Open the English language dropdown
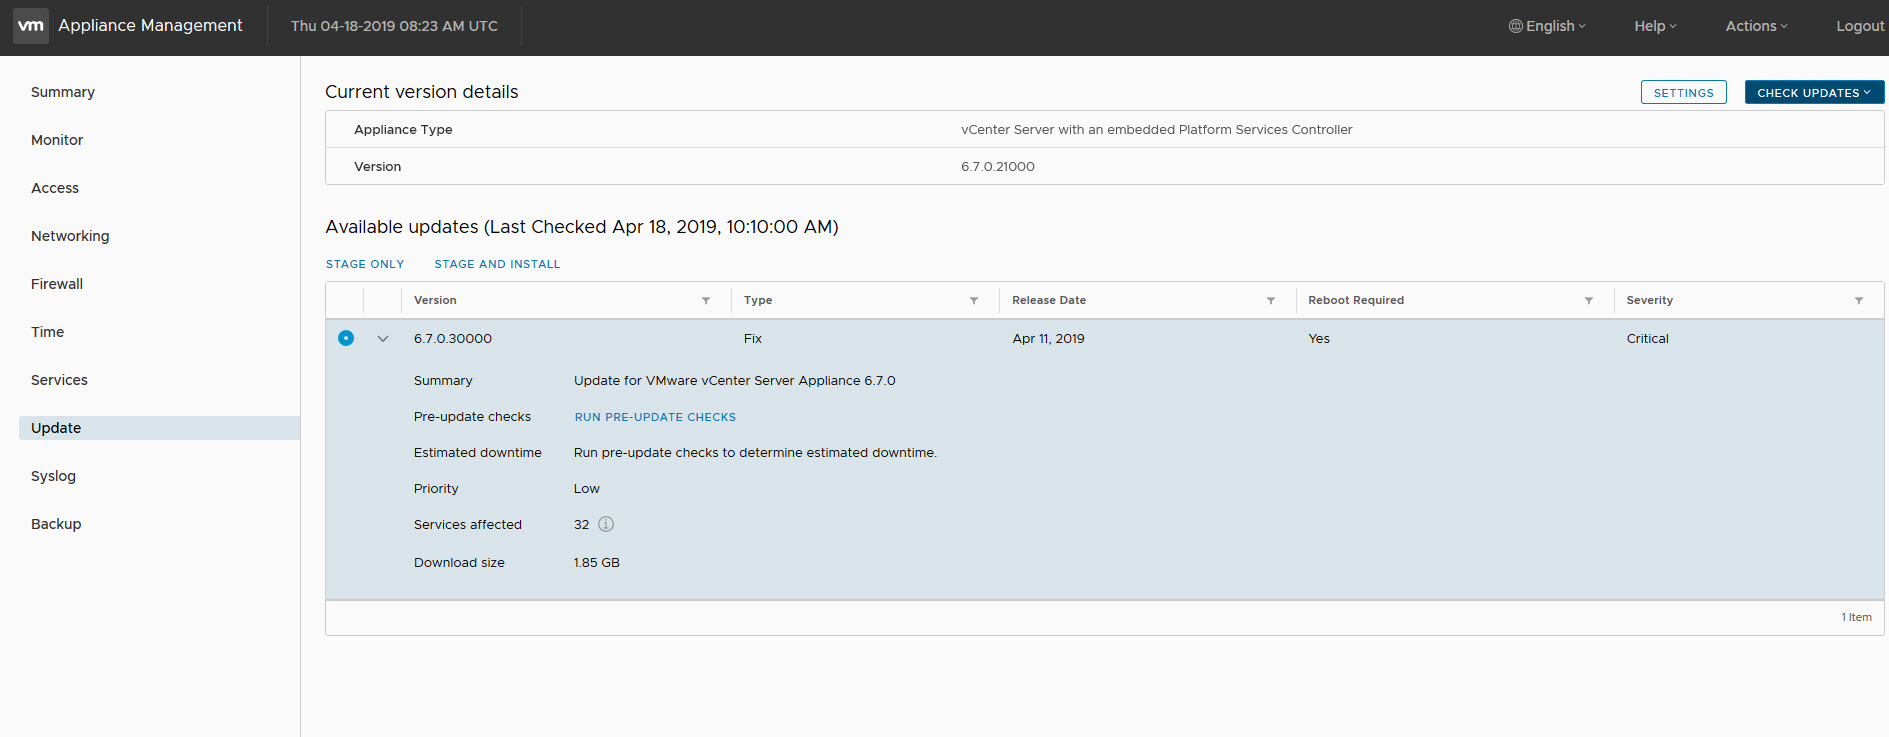Viewport: 1889px width, 737px height. [x=1547, y=26]
